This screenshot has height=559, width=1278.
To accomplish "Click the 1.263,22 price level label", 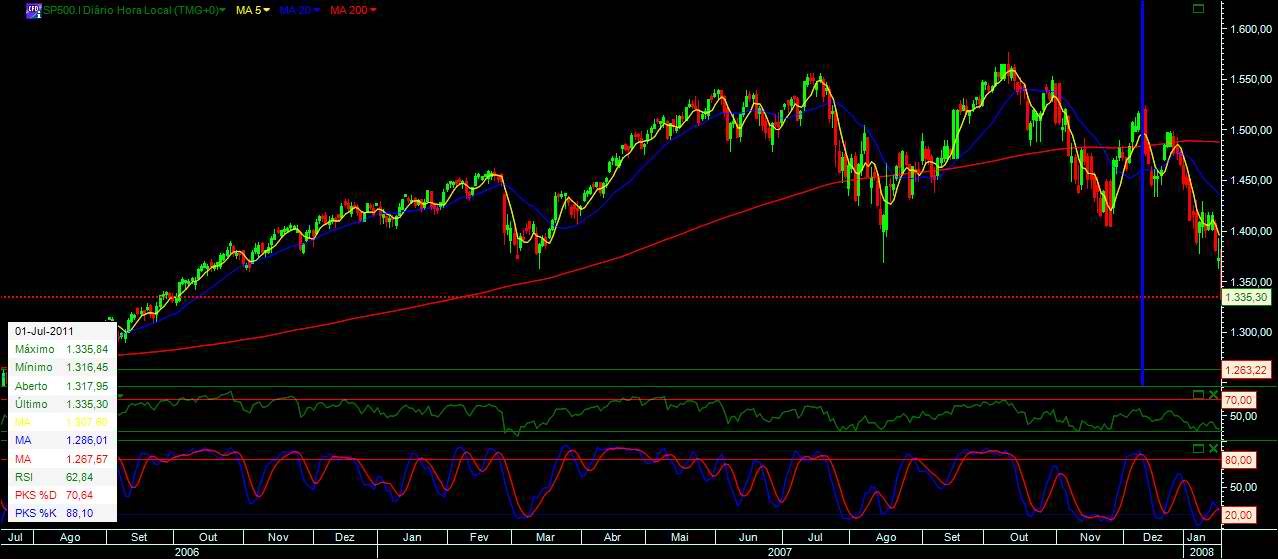I will coord(1246,370).
